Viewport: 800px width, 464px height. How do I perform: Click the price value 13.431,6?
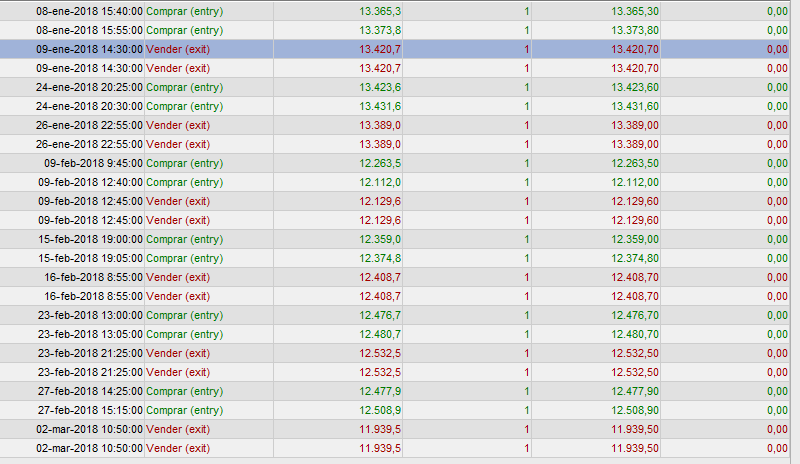[380, 106]
